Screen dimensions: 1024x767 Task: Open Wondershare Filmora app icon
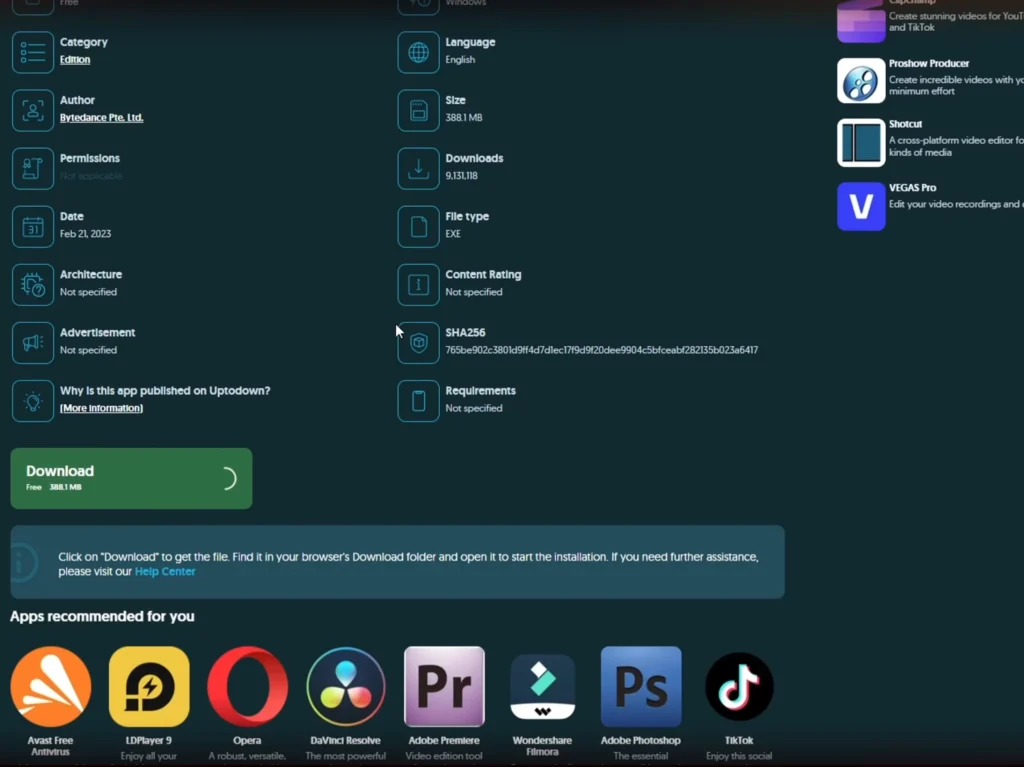coord(542,687)
